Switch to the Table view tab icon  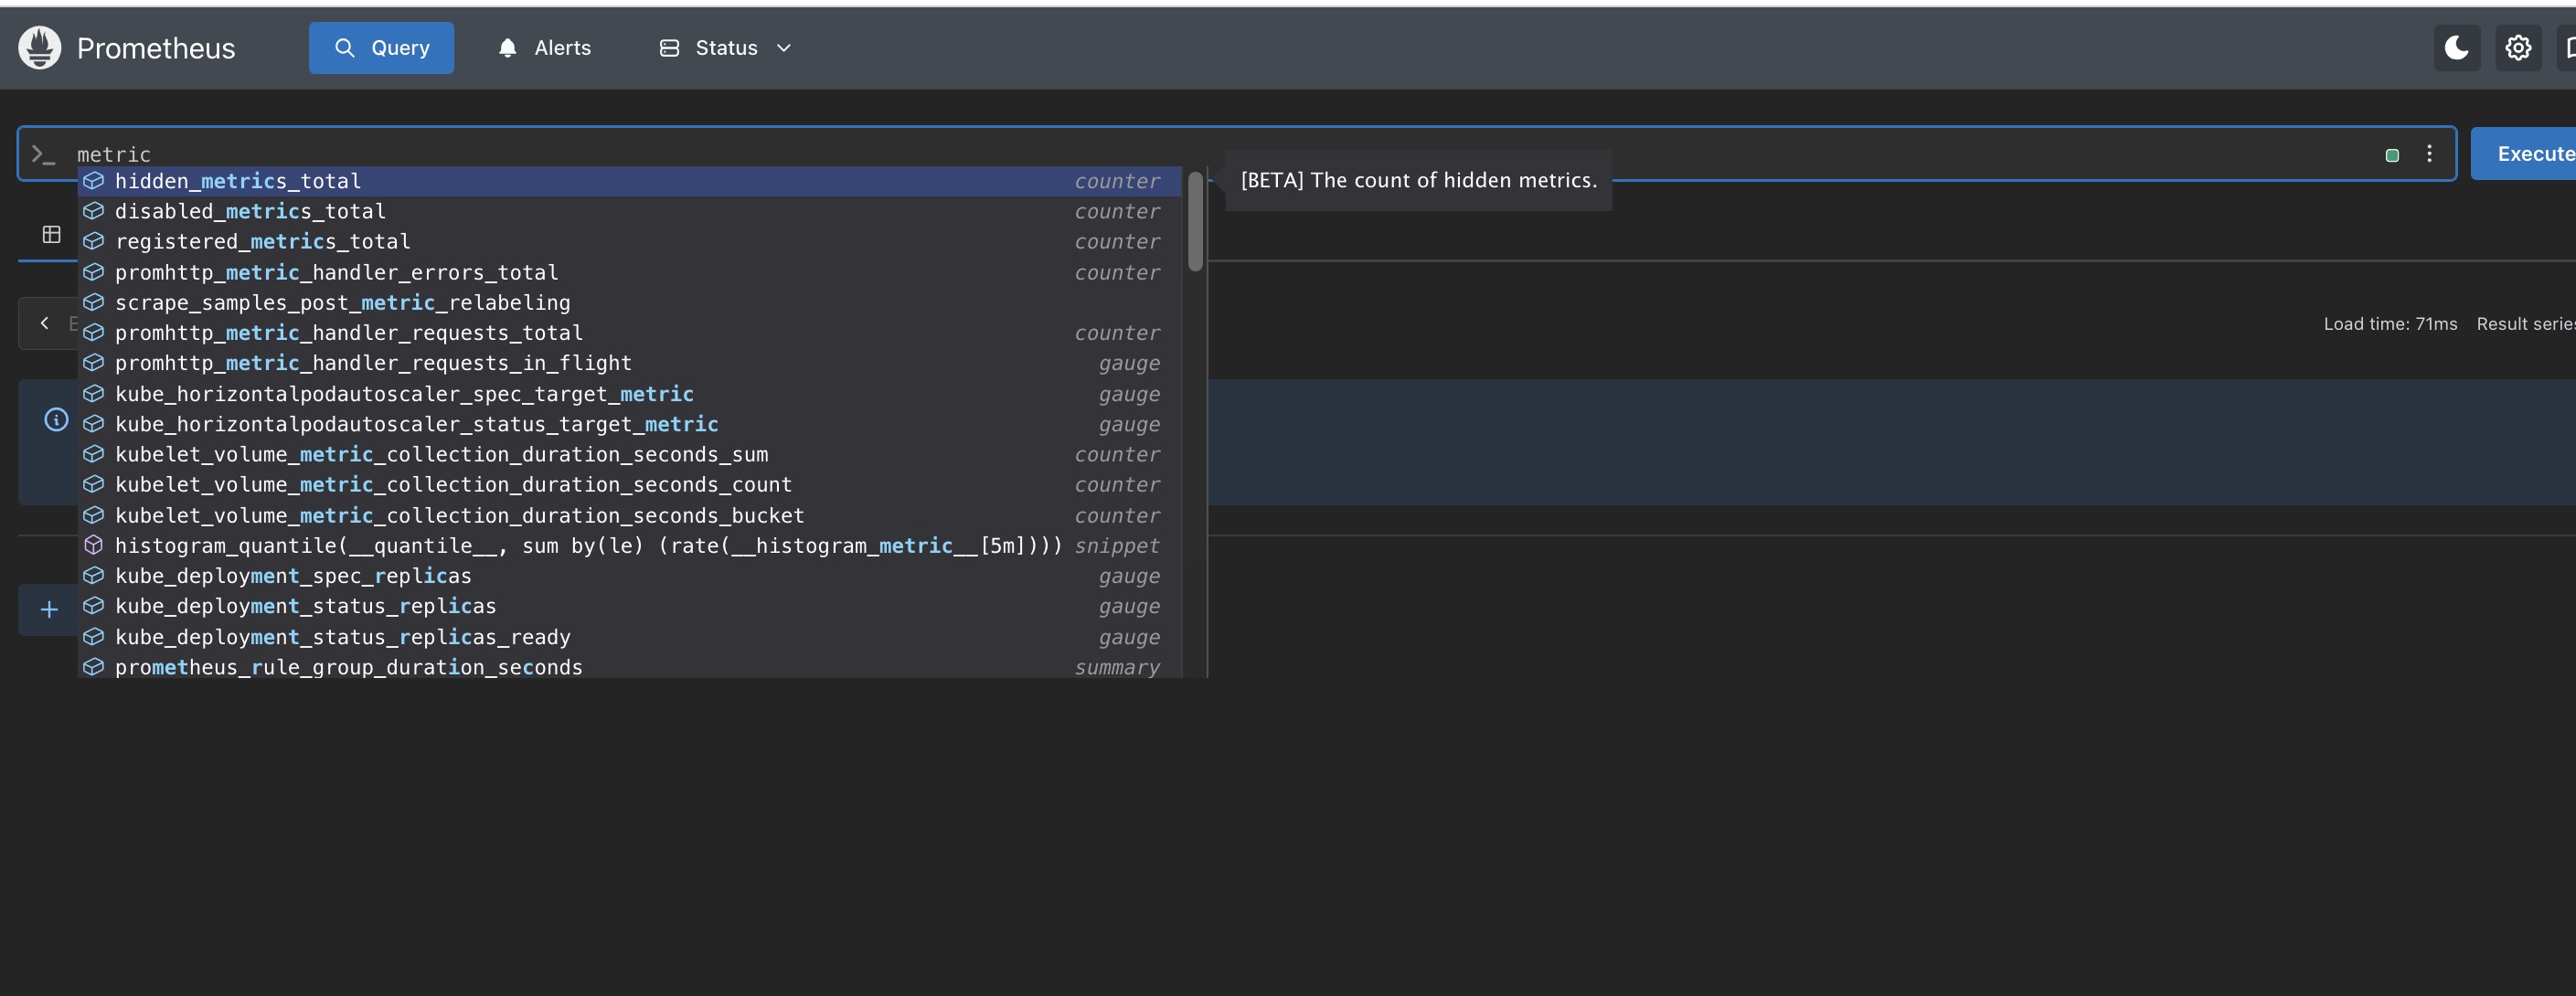(51, 234)
